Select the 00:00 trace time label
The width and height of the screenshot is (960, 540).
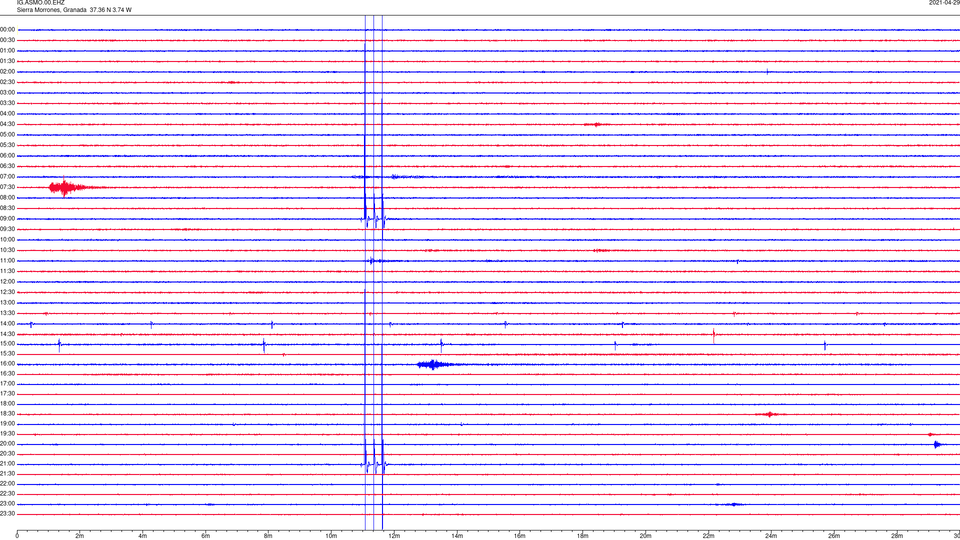tap(7, 29)
